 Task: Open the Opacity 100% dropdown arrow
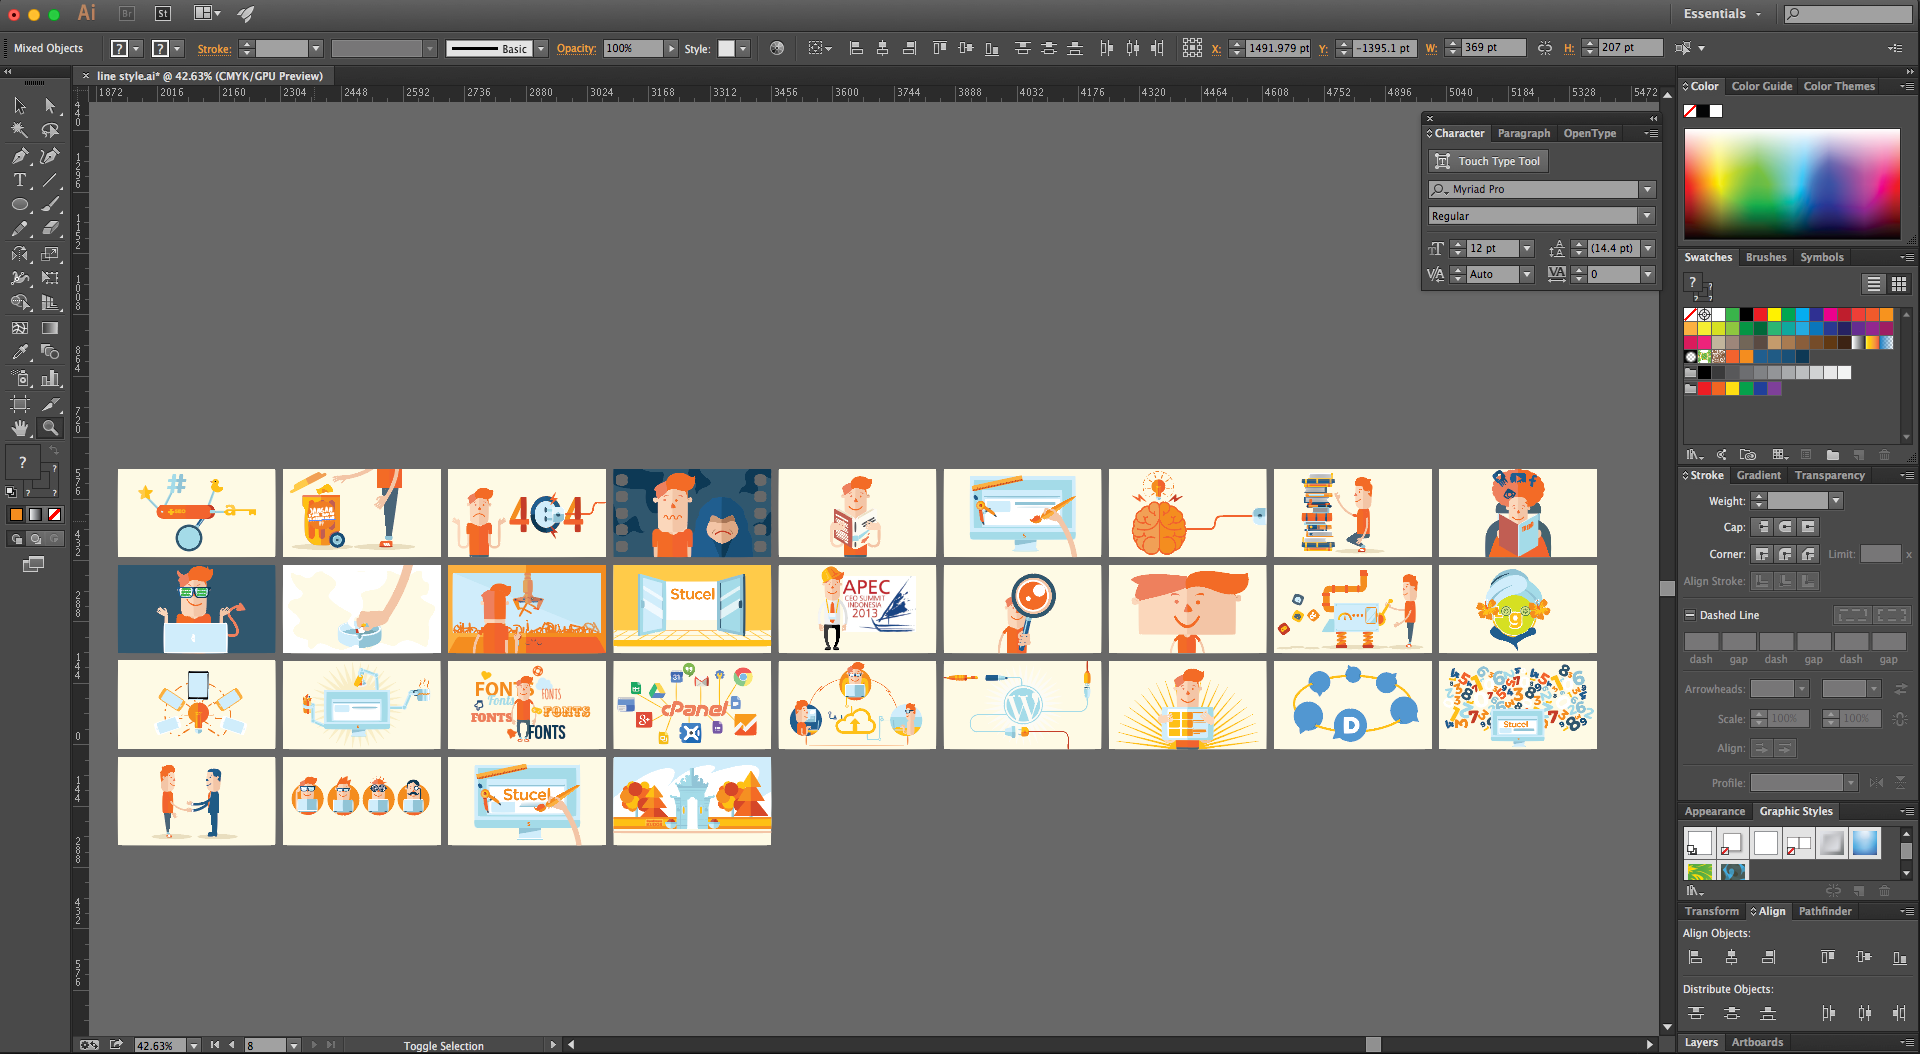coord(671,48)
